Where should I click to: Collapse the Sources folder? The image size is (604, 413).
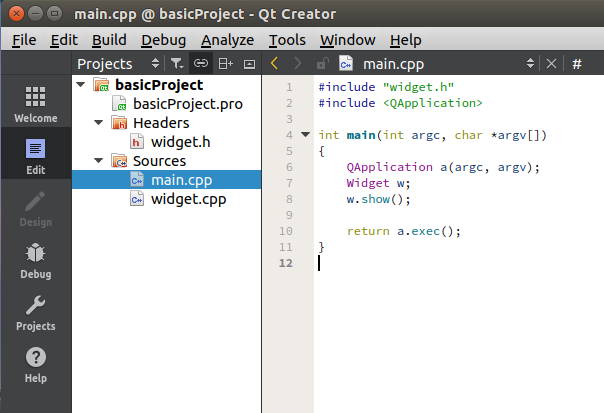[x=99, y=161]
